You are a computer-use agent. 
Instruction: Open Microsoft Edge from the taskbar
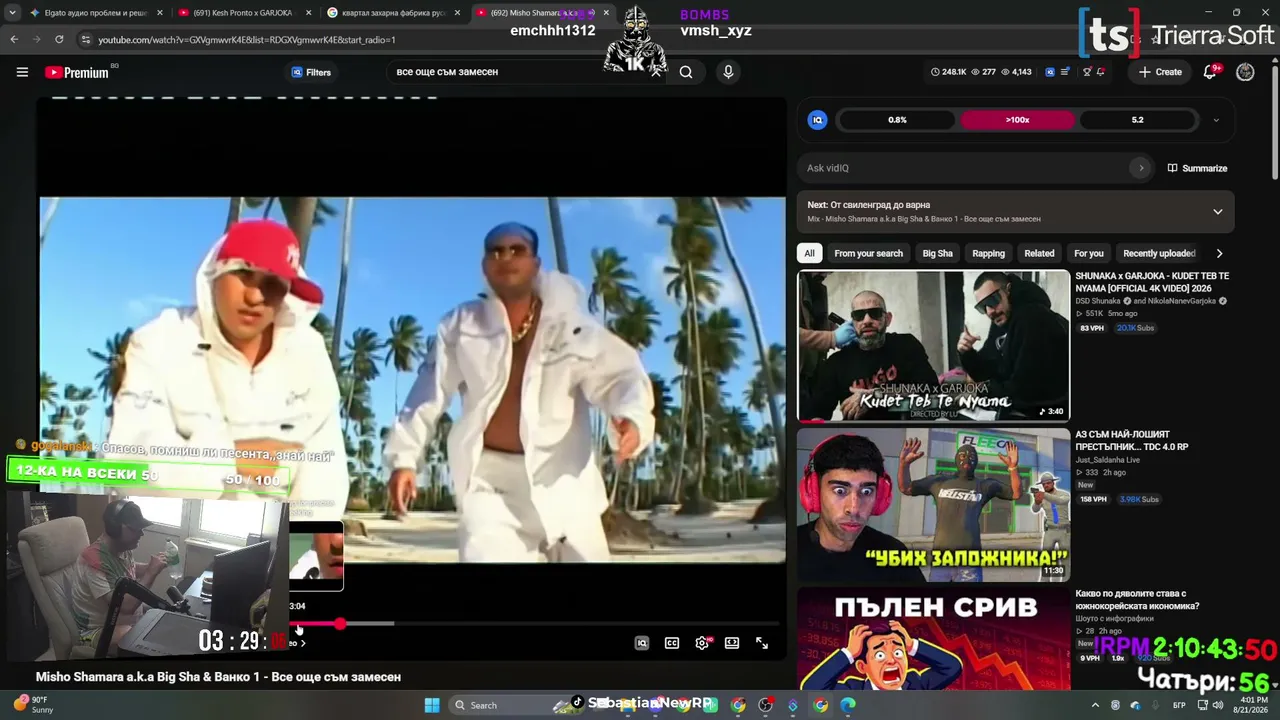(848, 705)
